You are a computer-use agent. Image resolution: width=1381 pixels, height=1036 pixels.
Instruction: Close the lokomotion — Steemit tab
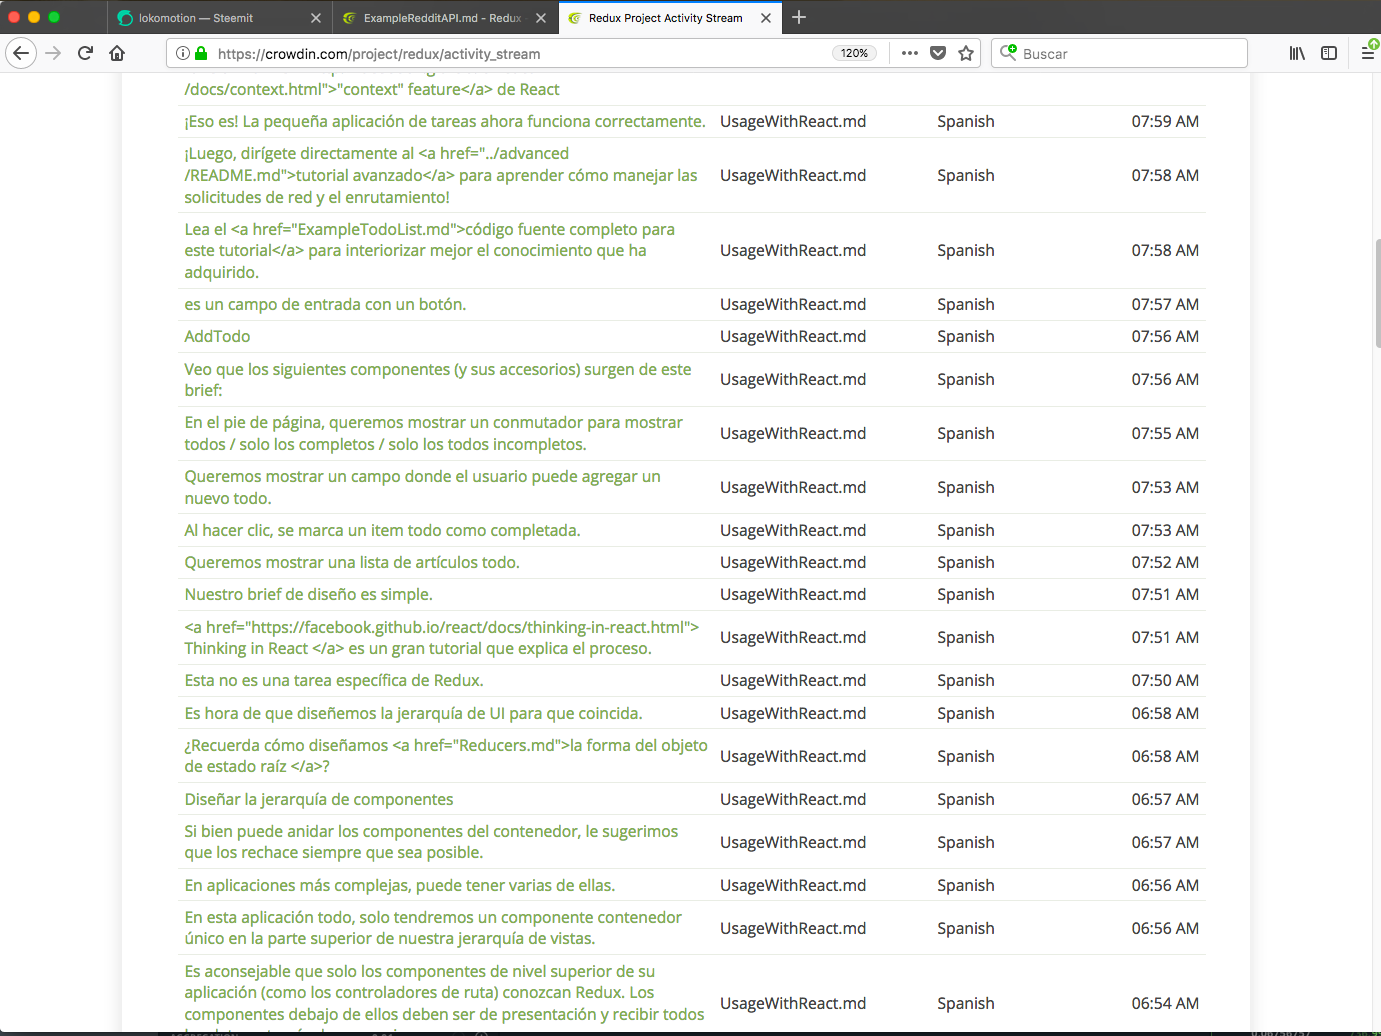point(316,18)
